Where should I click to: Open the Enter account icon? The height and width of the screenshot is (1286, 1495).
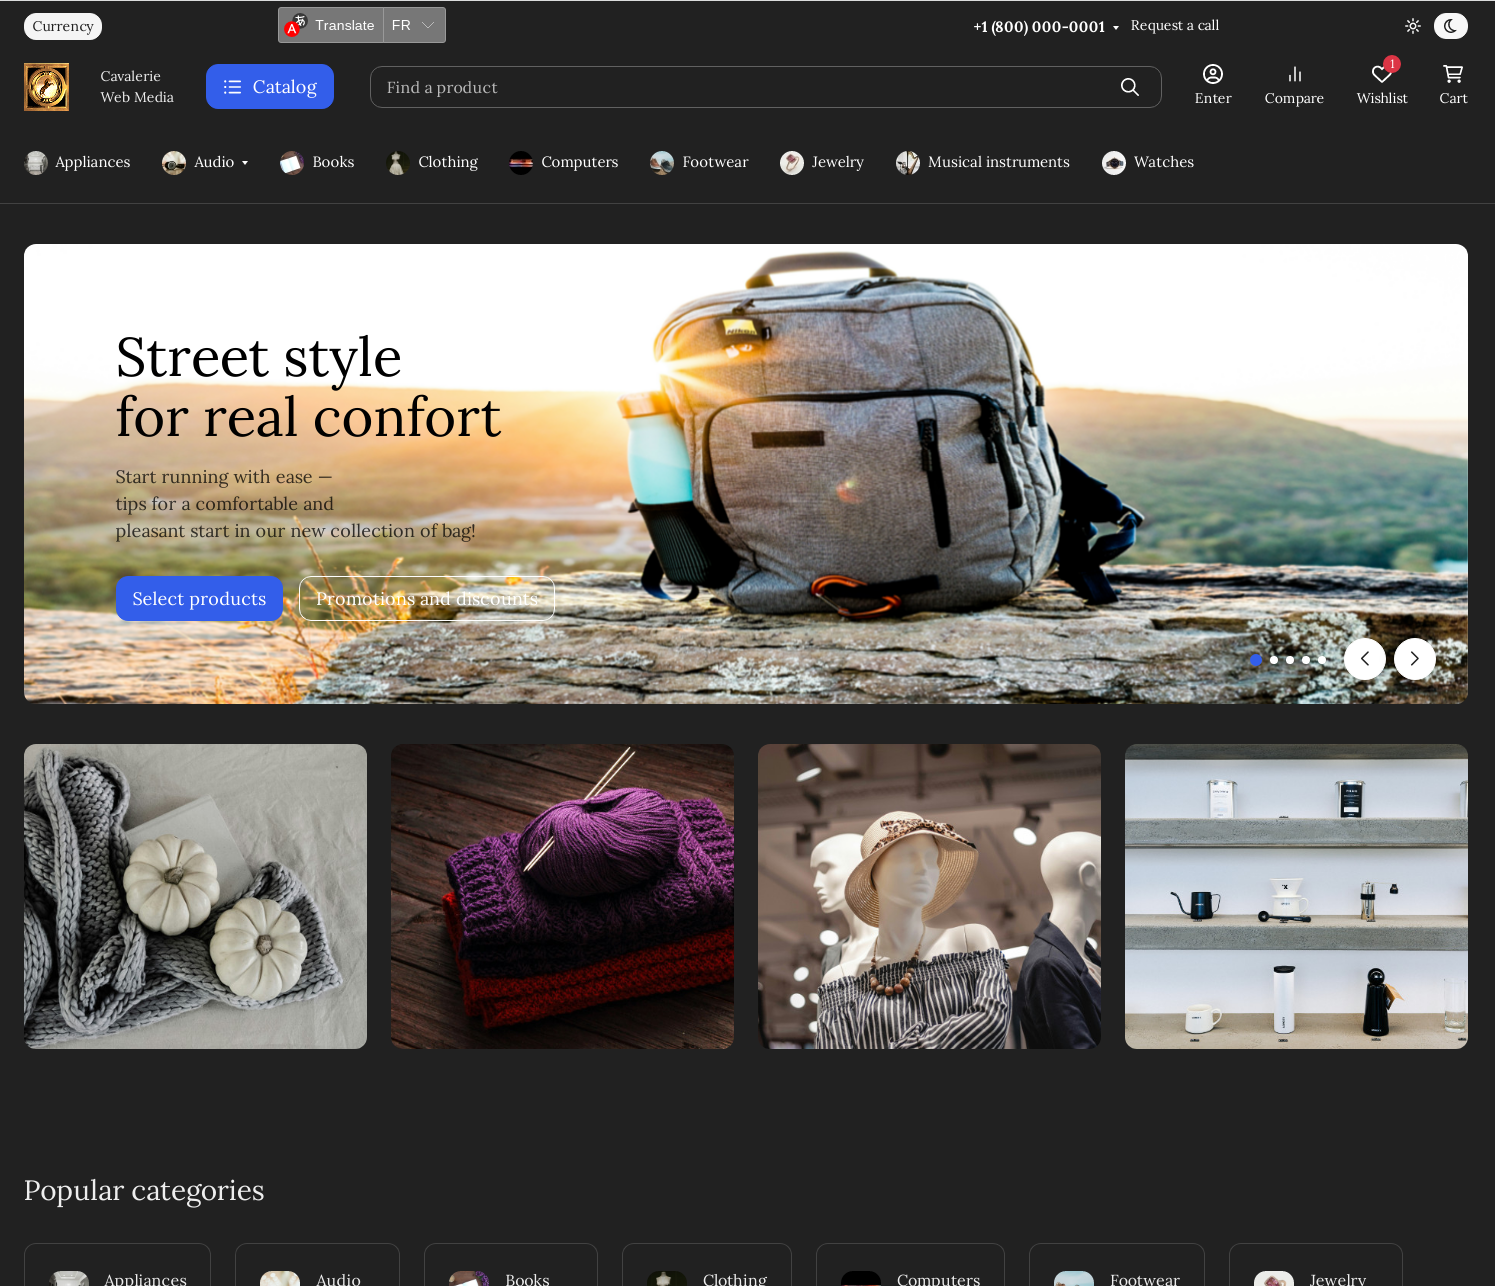(x=1213, y=74)
